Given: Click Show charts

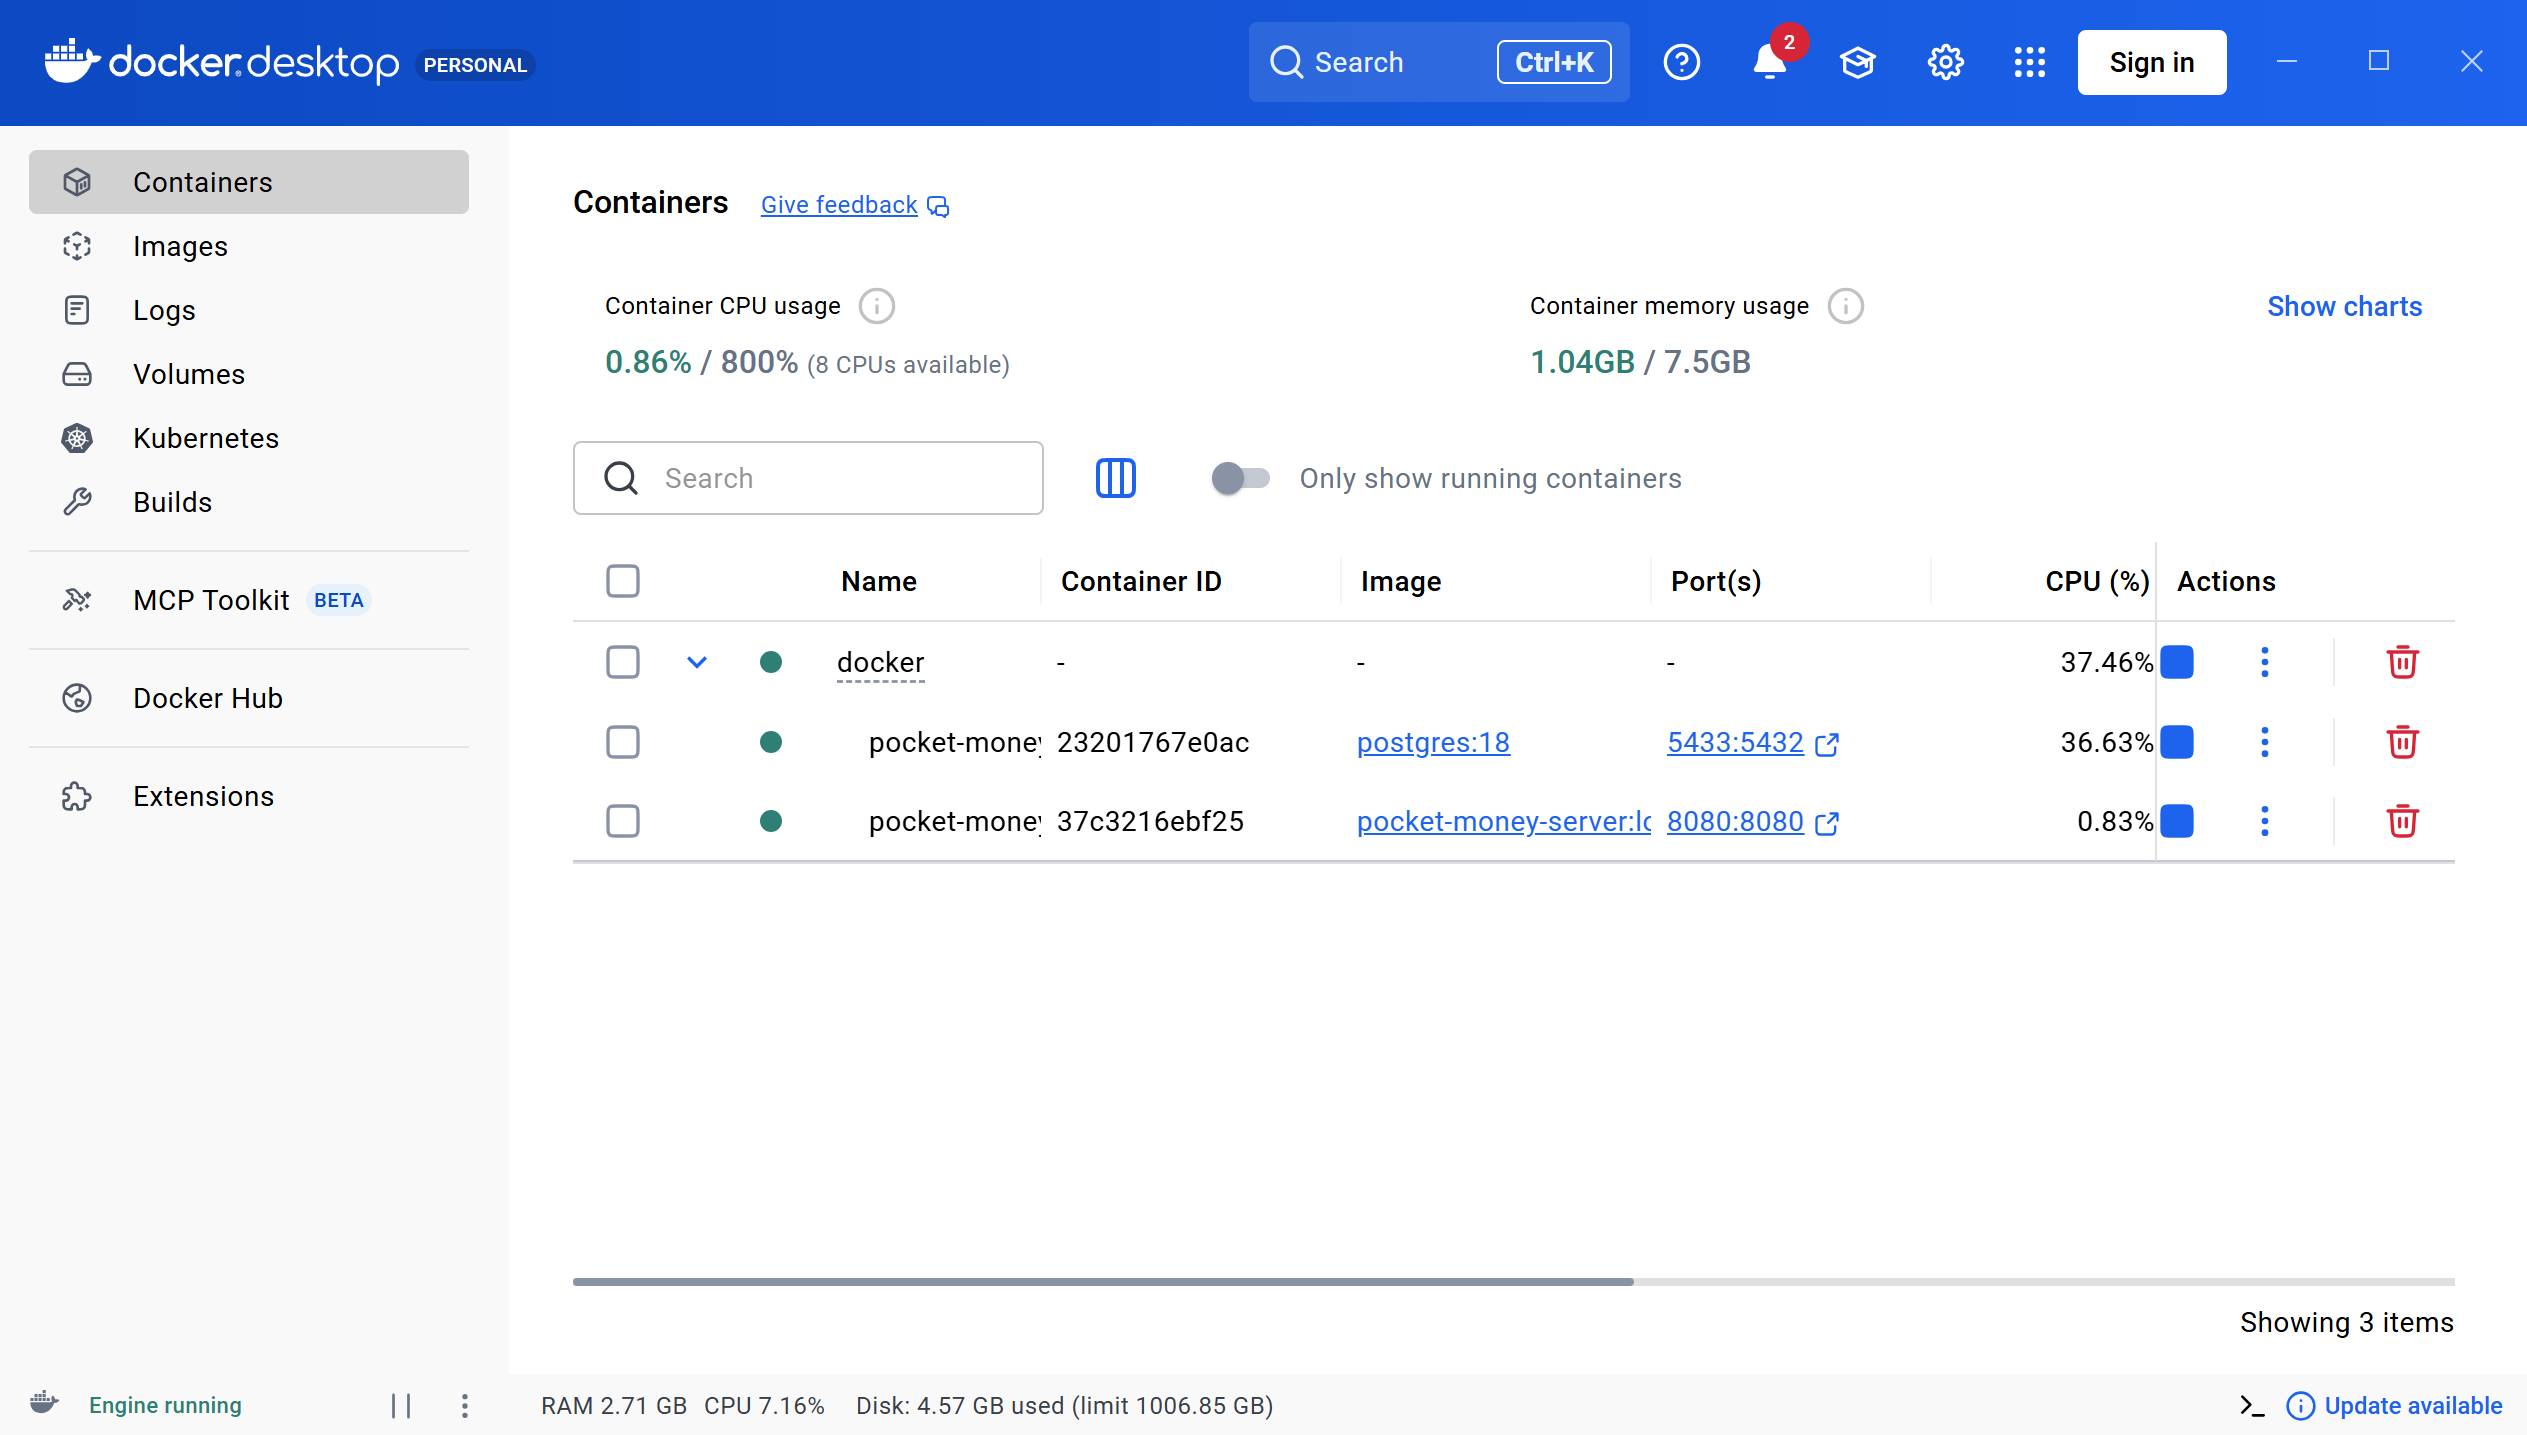Looking at the screenshot, I should [x=2344, y=306].
